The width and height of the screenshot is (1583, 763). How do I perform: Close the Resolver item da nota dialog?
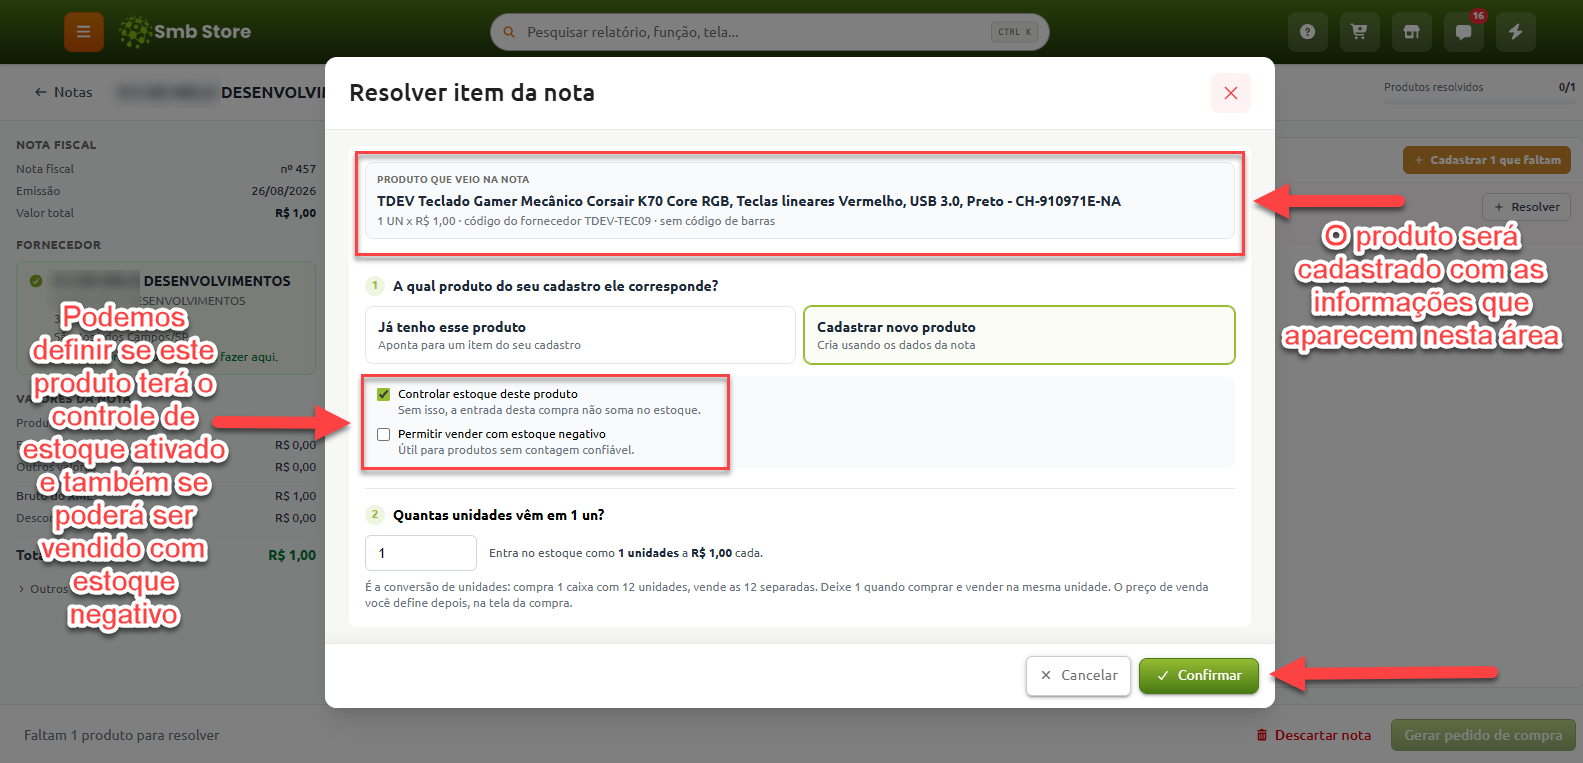(x=1231, y=93)
